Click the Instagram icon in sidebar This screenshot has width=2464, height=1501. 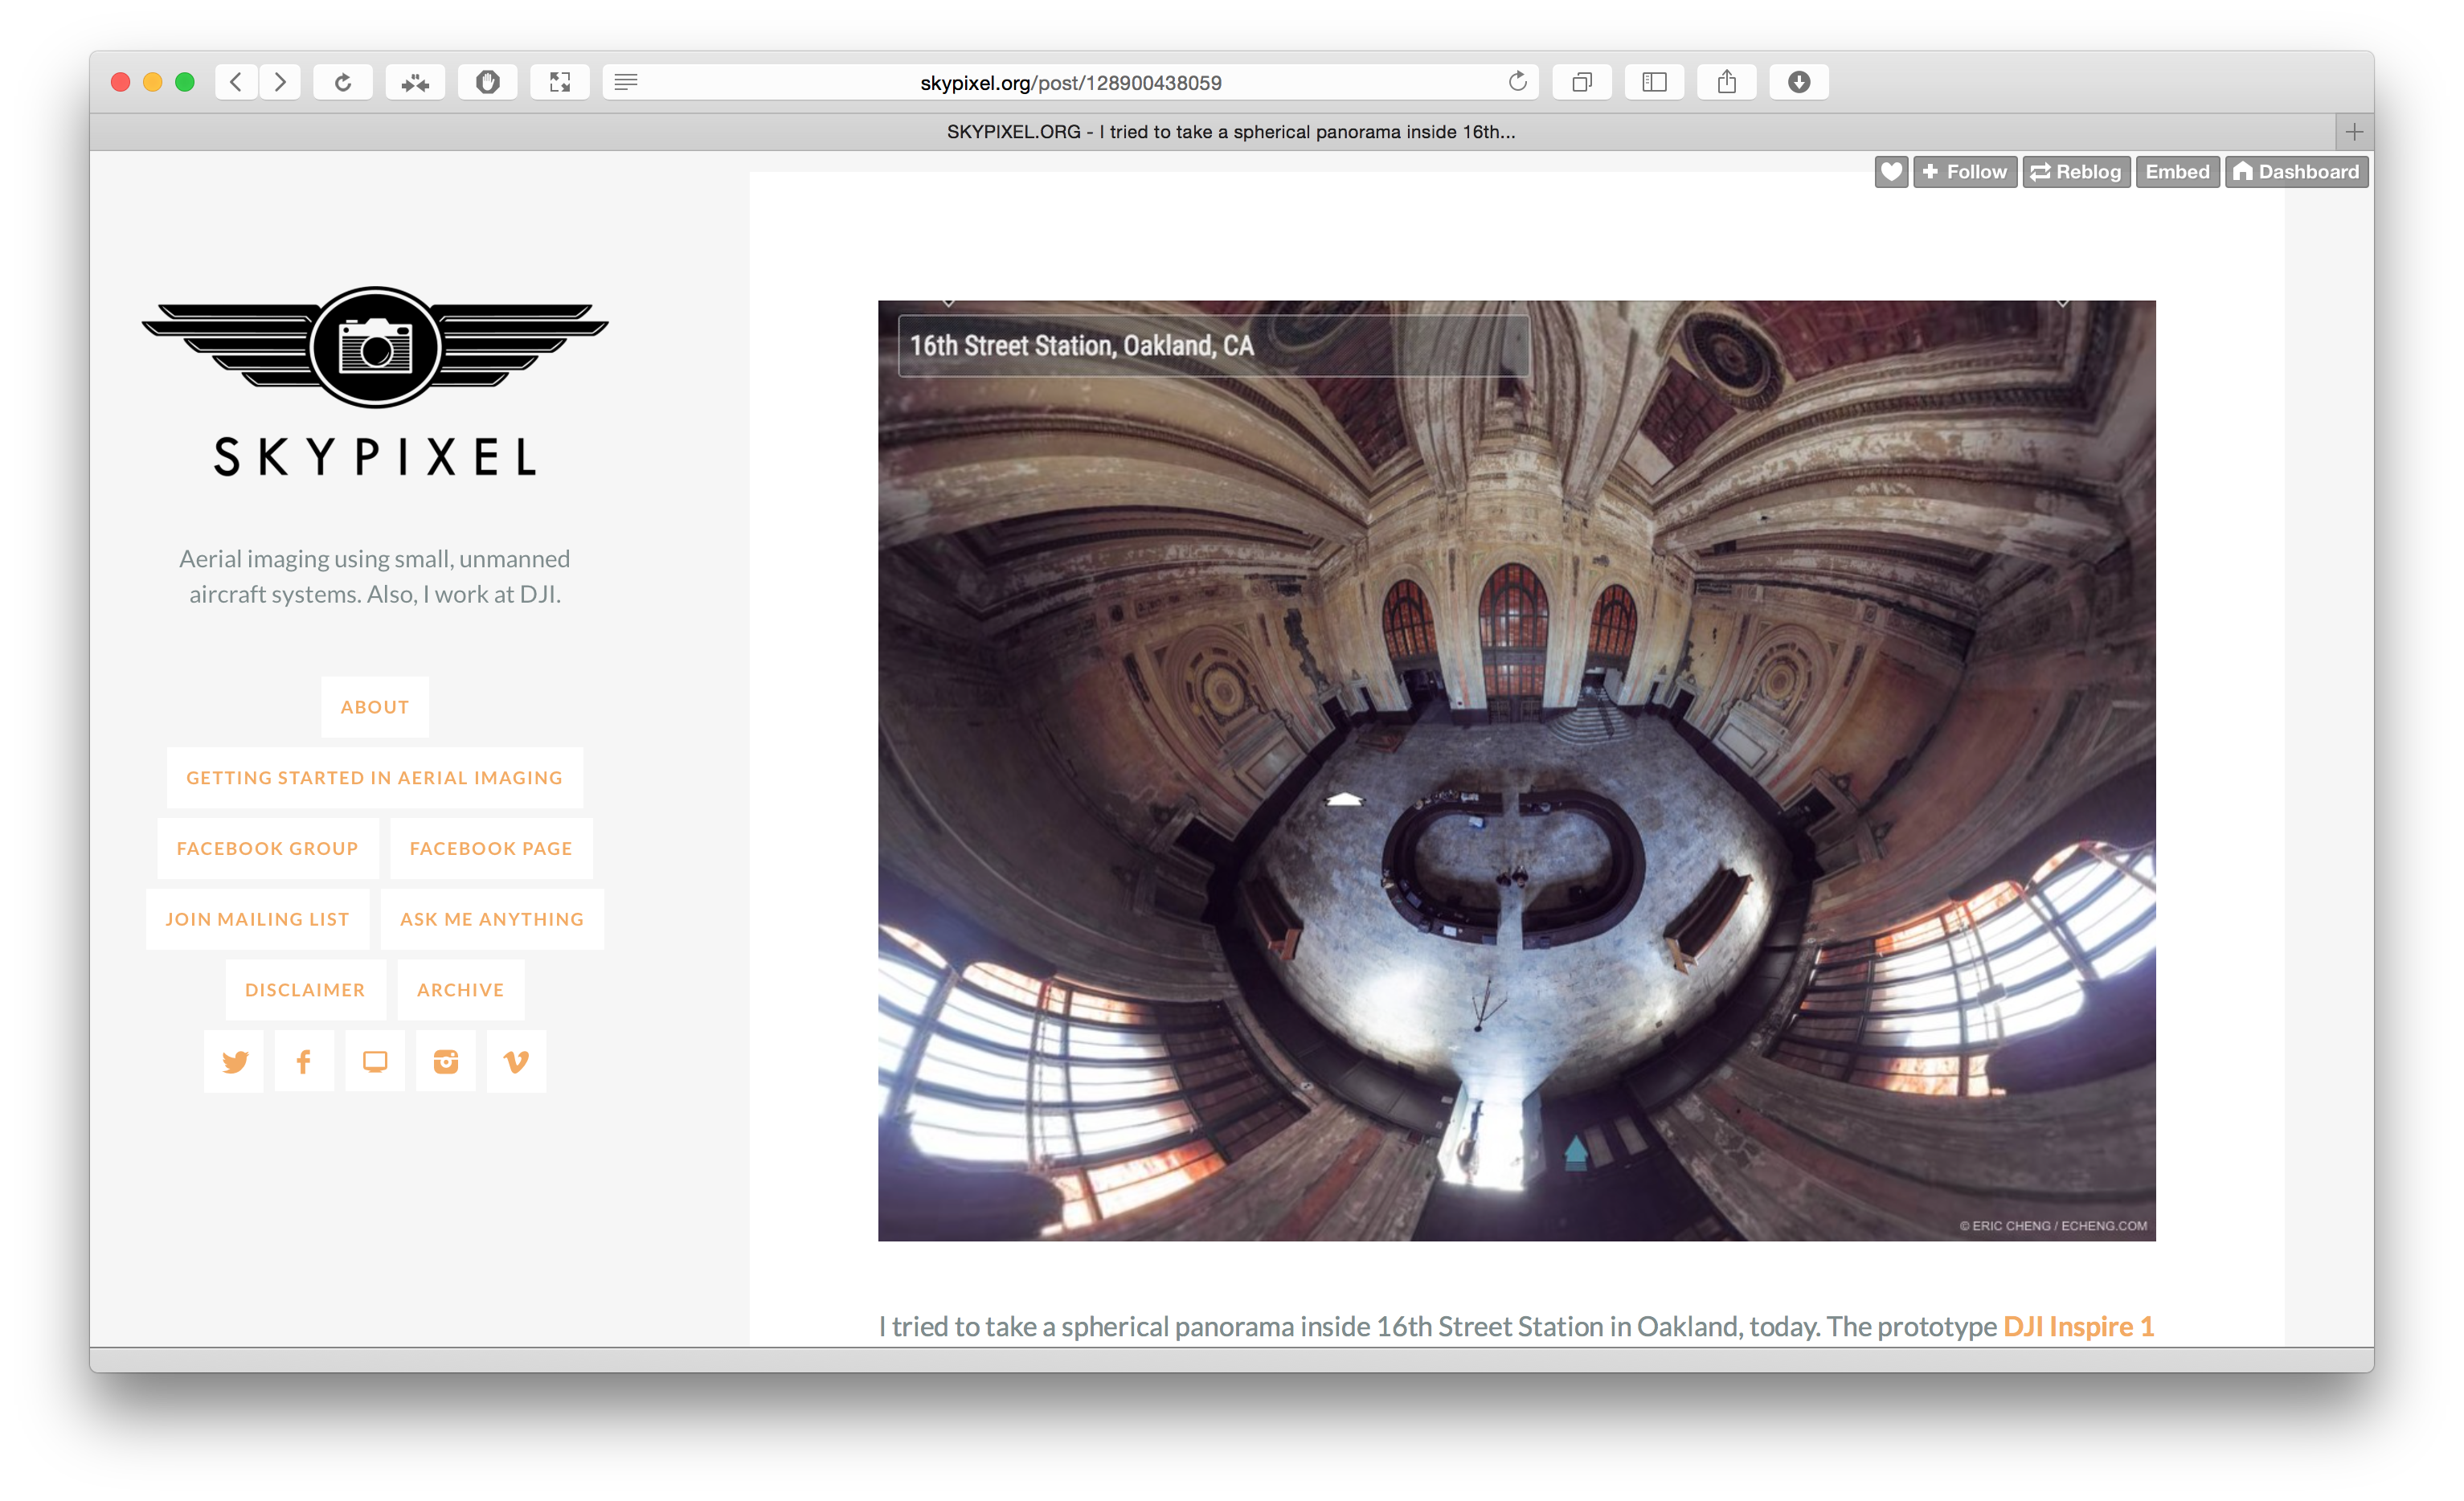point(445,1061)
